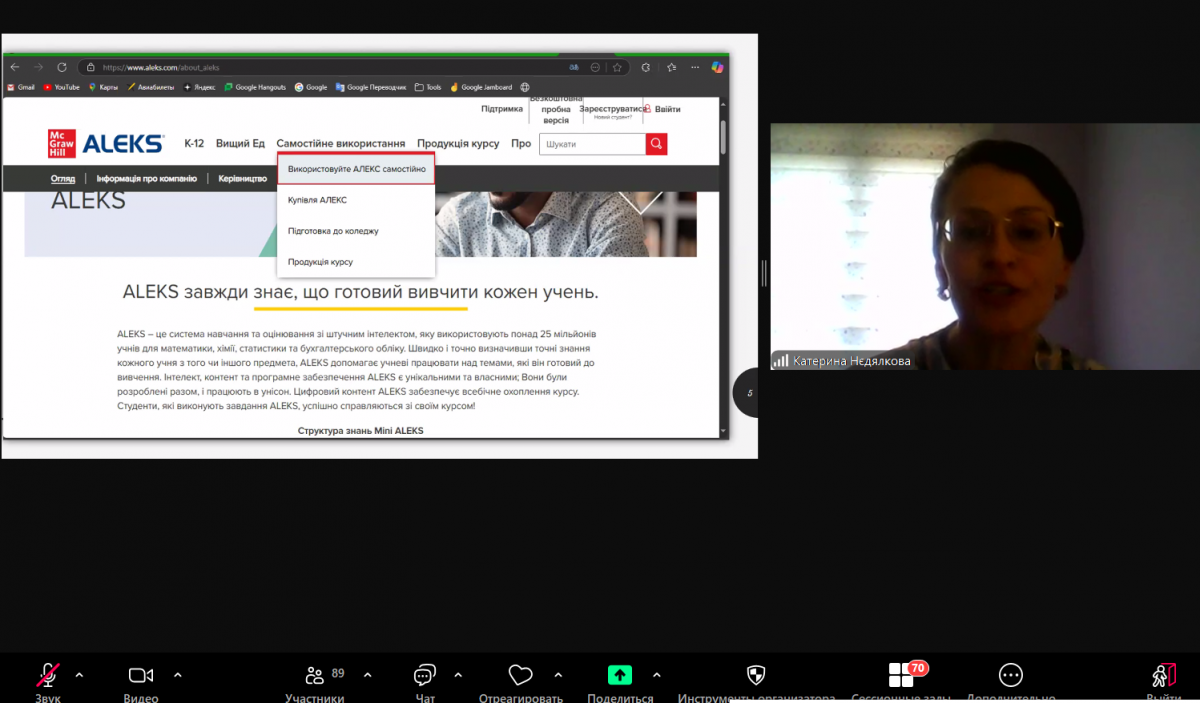Open video options arrow next to Видео
The width and height of the screenshot is (1200, 703).
click(178, 674)
